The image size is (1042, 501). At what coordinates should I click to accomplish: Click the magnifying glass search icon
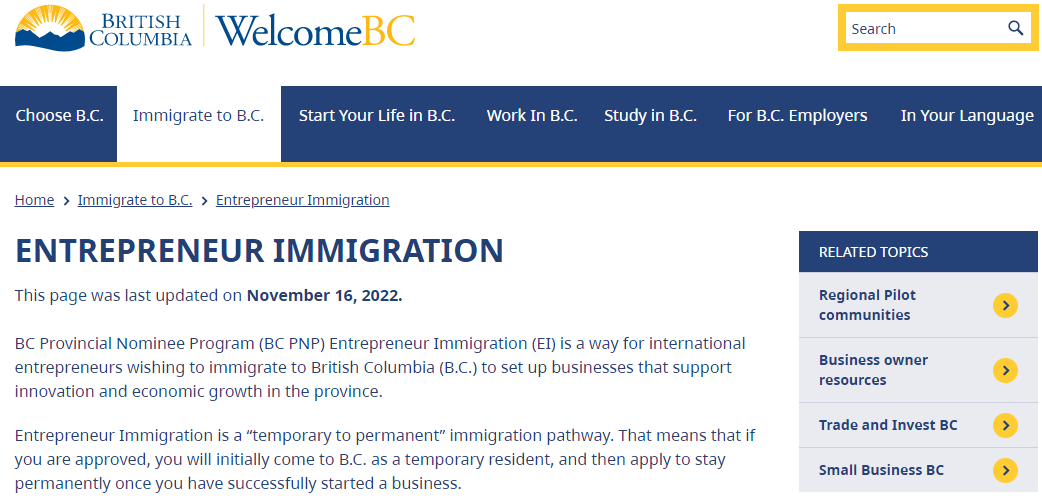(x=1015, y=28)
